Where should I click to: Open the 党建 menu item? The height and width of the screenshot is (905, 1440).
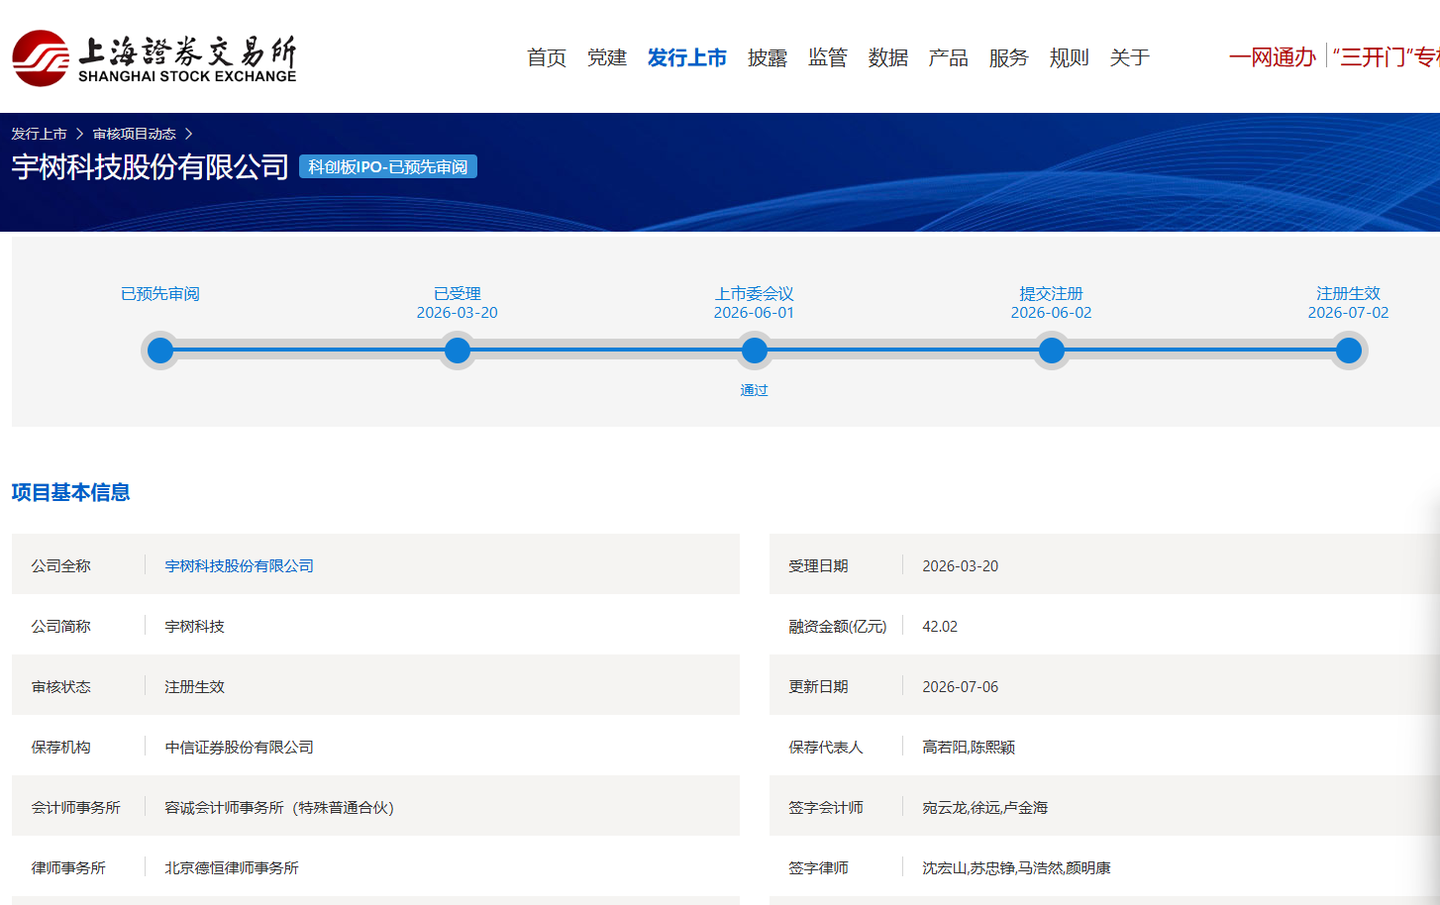point(607,58)
